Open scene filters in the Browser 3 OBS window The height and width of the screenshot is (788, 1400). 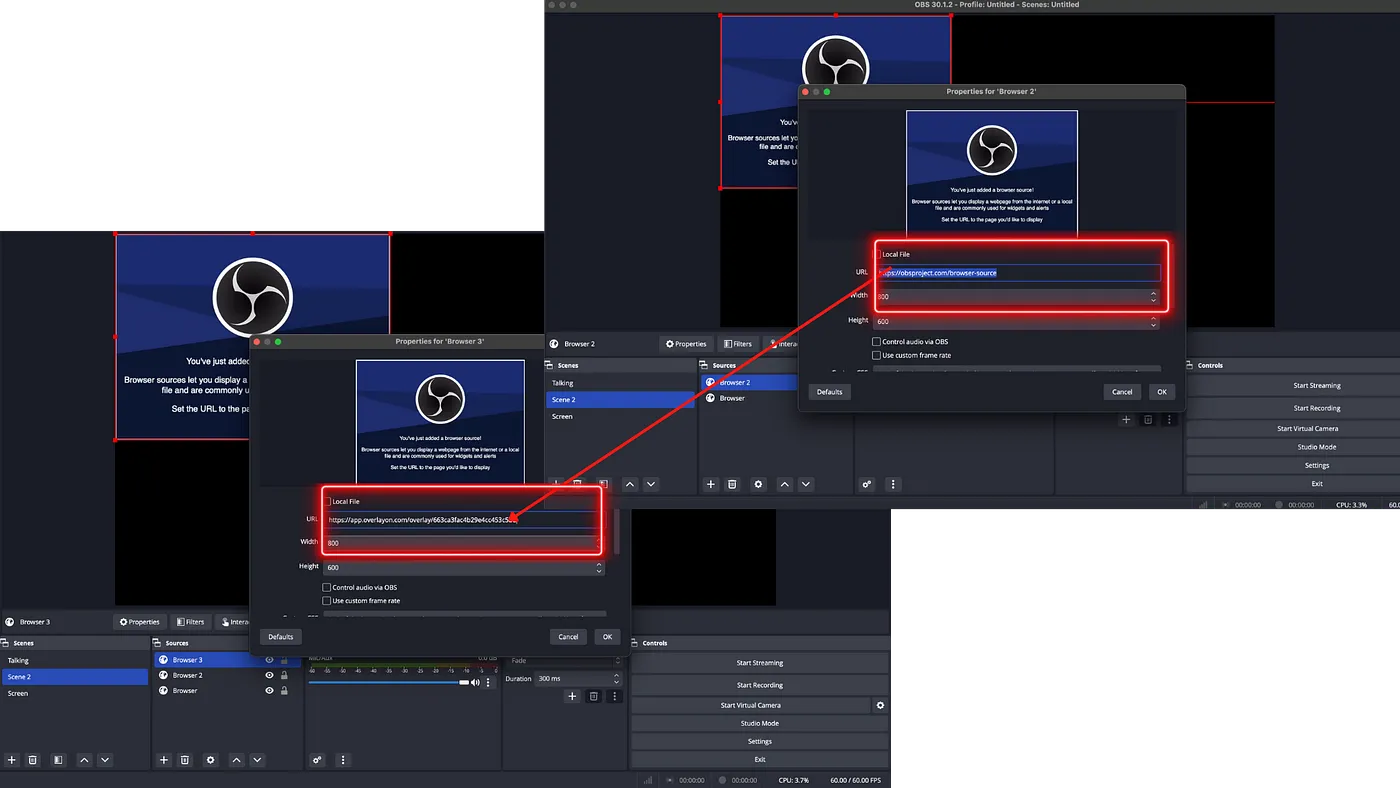58,760
